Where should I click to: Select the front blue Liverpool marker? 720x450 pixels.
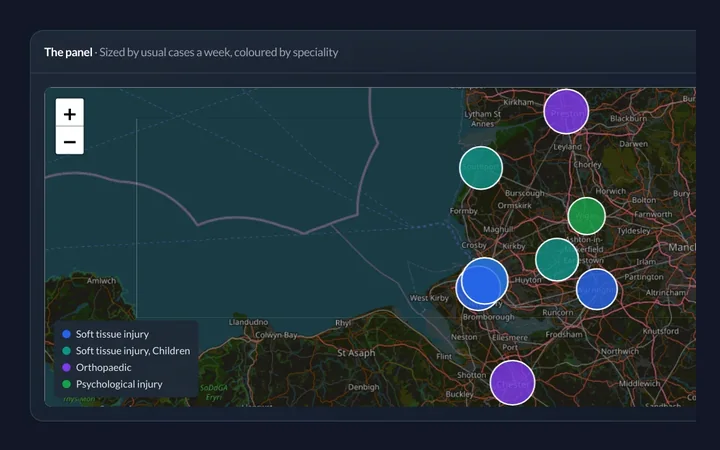(x=485, y=280)
